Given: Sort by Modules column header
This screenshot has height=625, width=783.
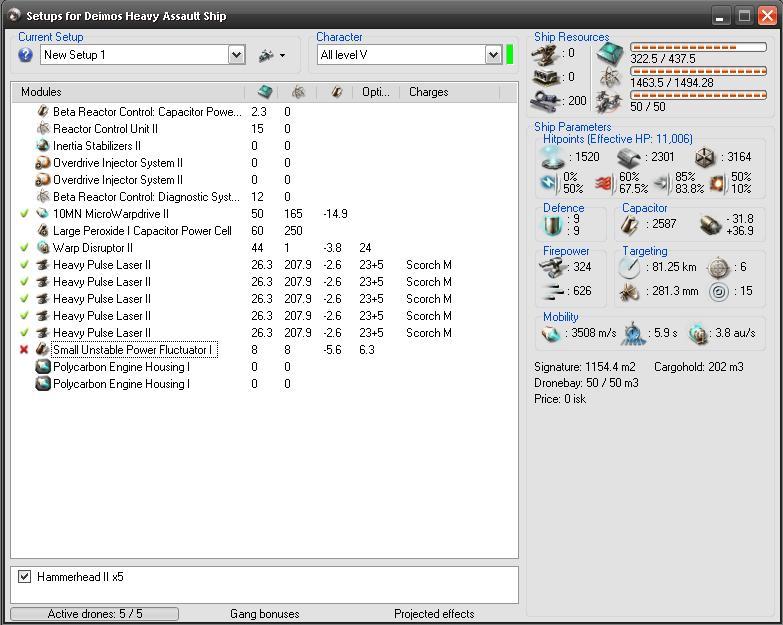Looking at the screenshot, I should pos(128,92).
